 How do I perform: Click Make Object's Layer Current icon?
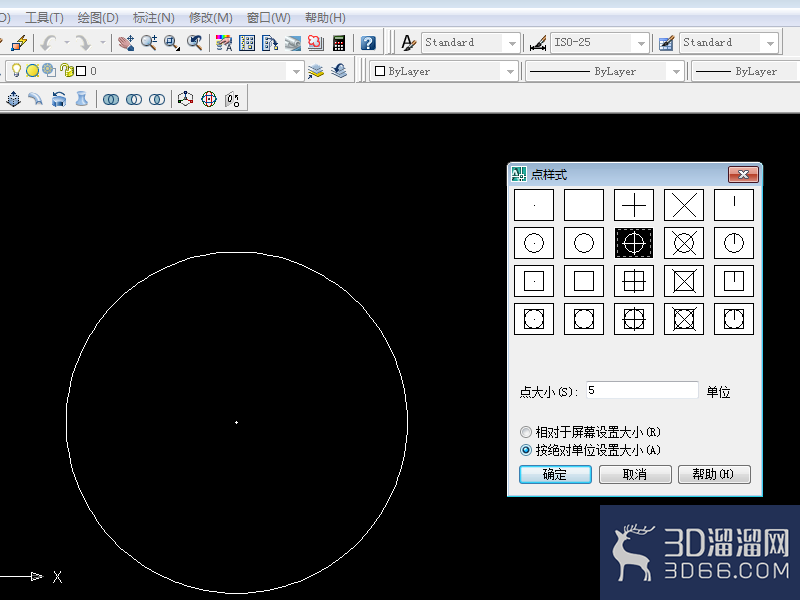pyautogui.click(x=316, y=71)
